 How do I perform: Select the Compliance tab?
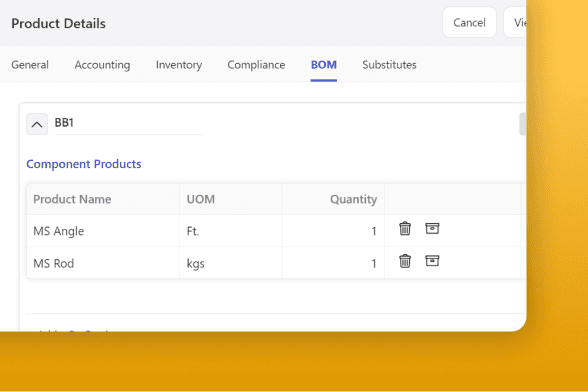pyautogui.click(x=256, y=65)
